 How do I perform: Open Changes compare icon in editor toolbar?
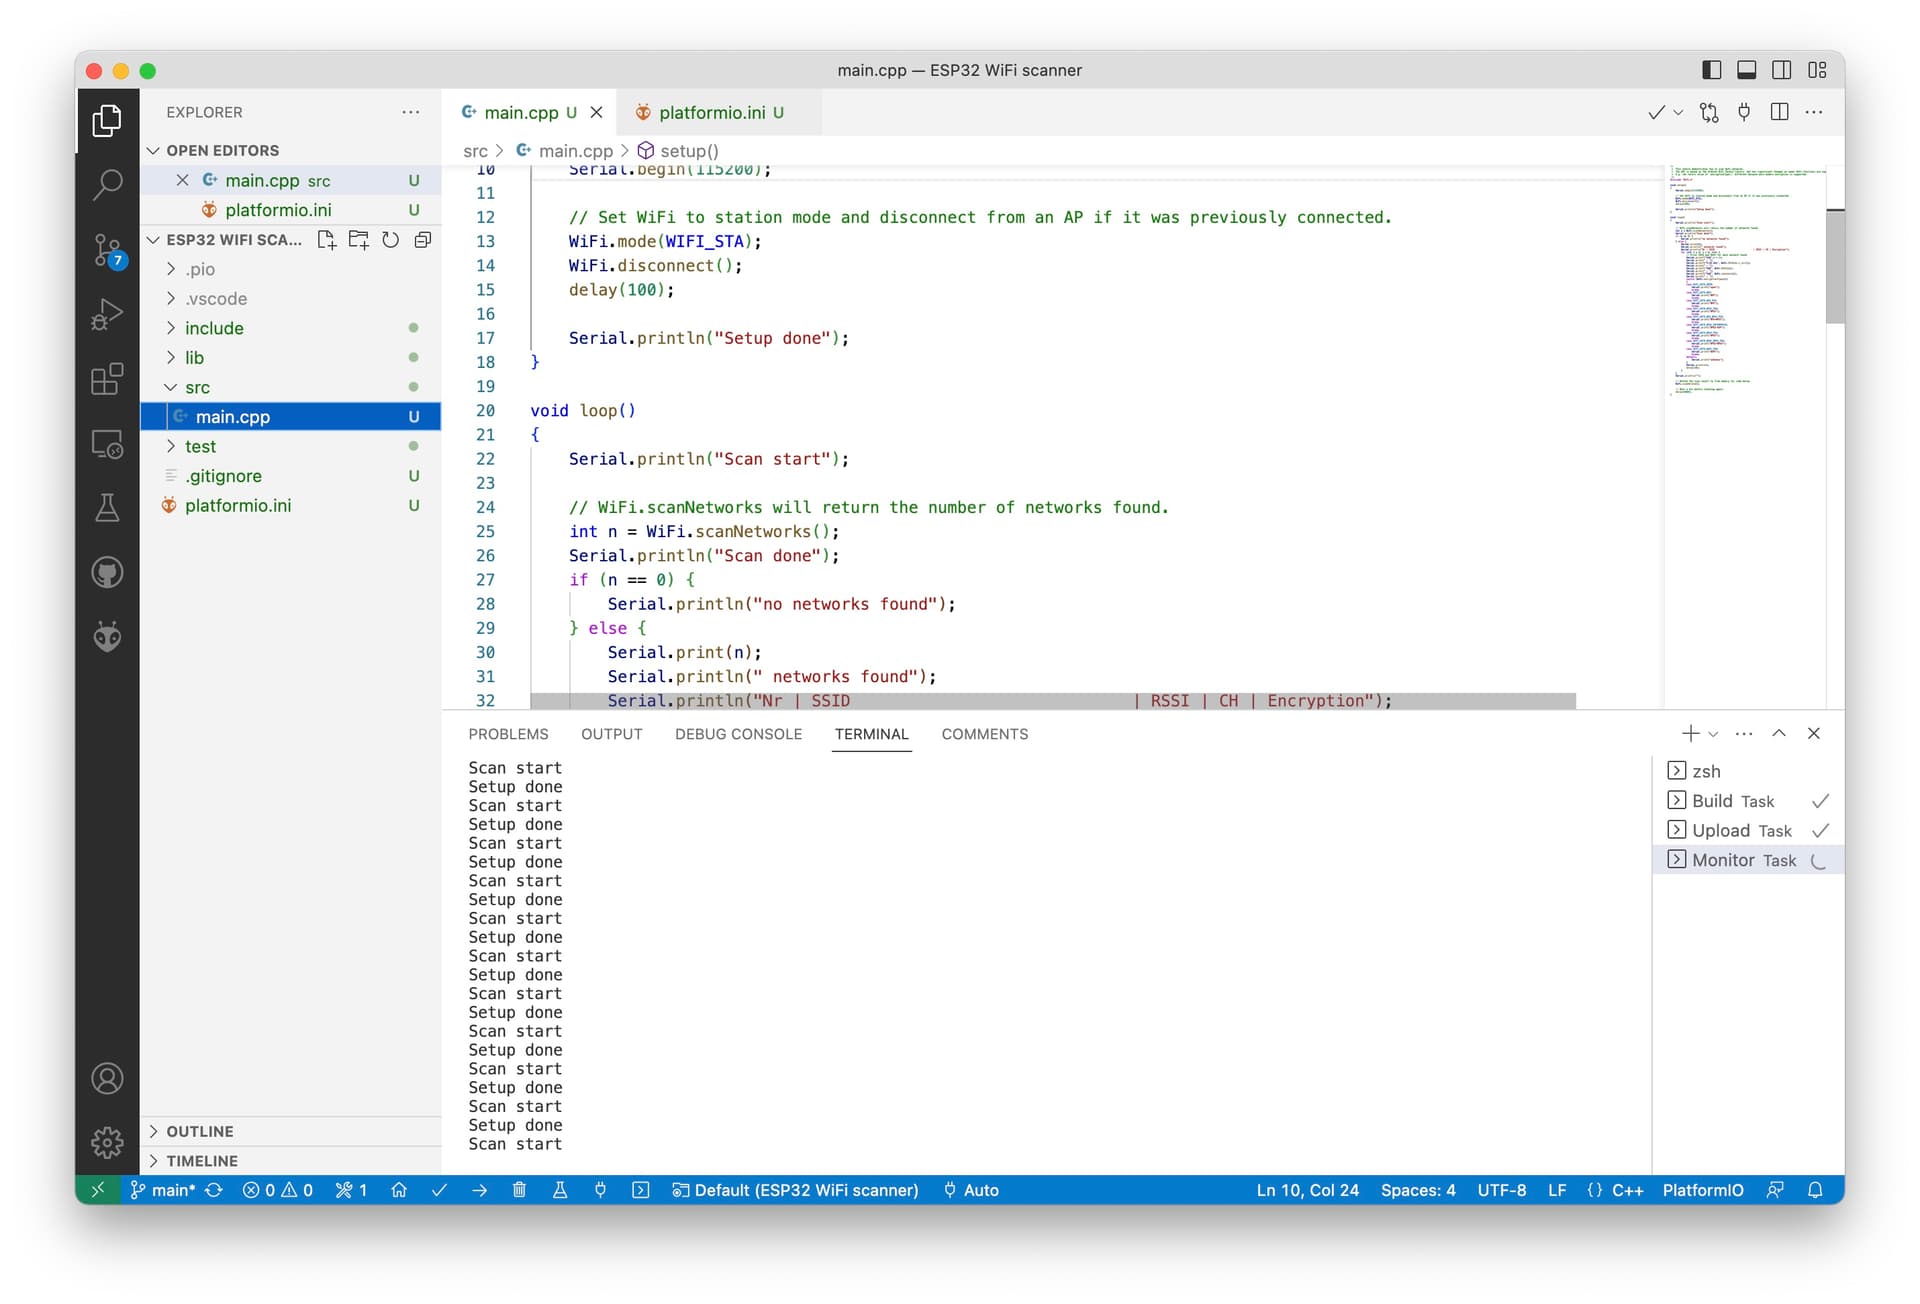coord(1709,112)
